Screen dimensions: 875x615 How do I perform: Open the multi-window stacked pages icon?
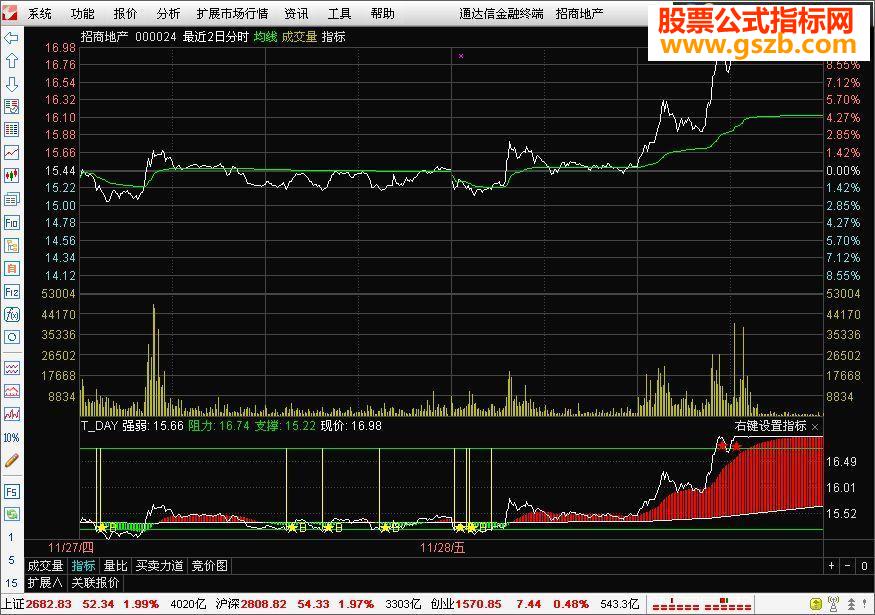tap(11, 199)
